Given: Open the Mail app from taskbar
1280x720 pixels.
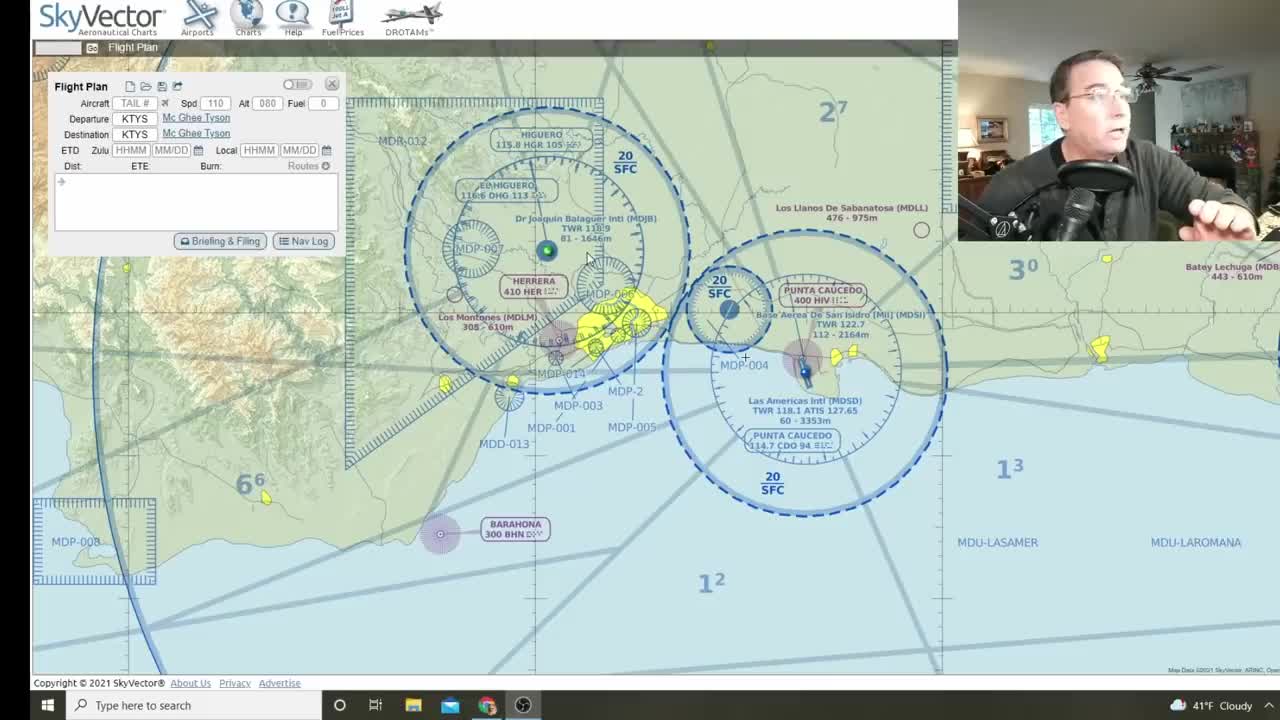Looking at the screenshot, I should pyautogui.click(x=450, y=705).
